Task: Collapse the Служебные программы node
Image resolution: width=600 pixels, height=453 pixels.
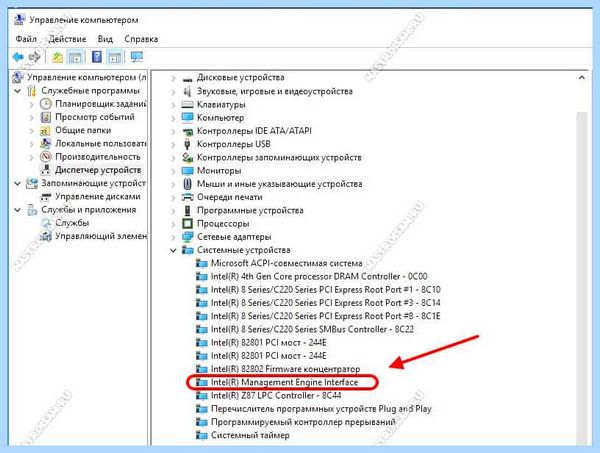Action: (x=18, y=91)
